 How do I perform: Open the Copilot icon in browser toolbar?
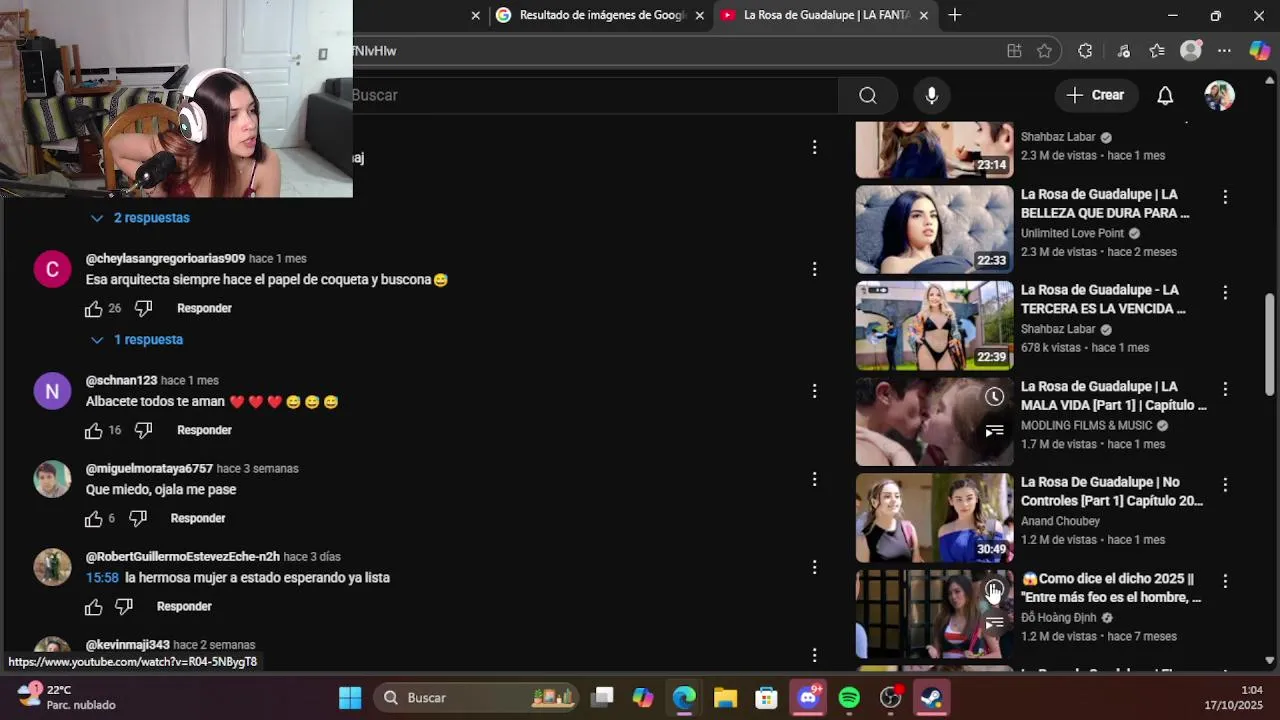click(x=1259, y=51)
